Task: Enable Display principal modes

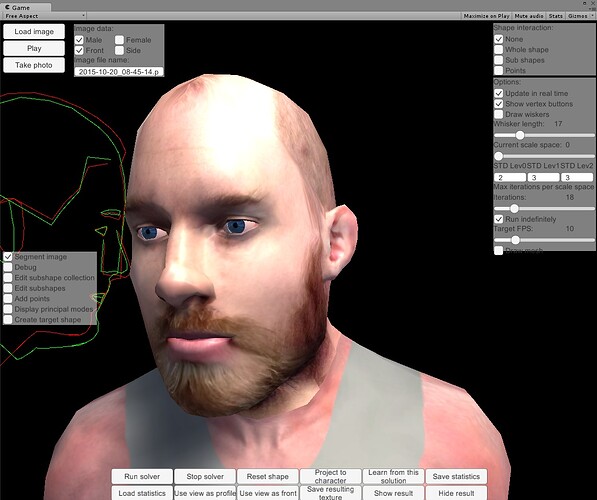Action: [x=8, y=309]
